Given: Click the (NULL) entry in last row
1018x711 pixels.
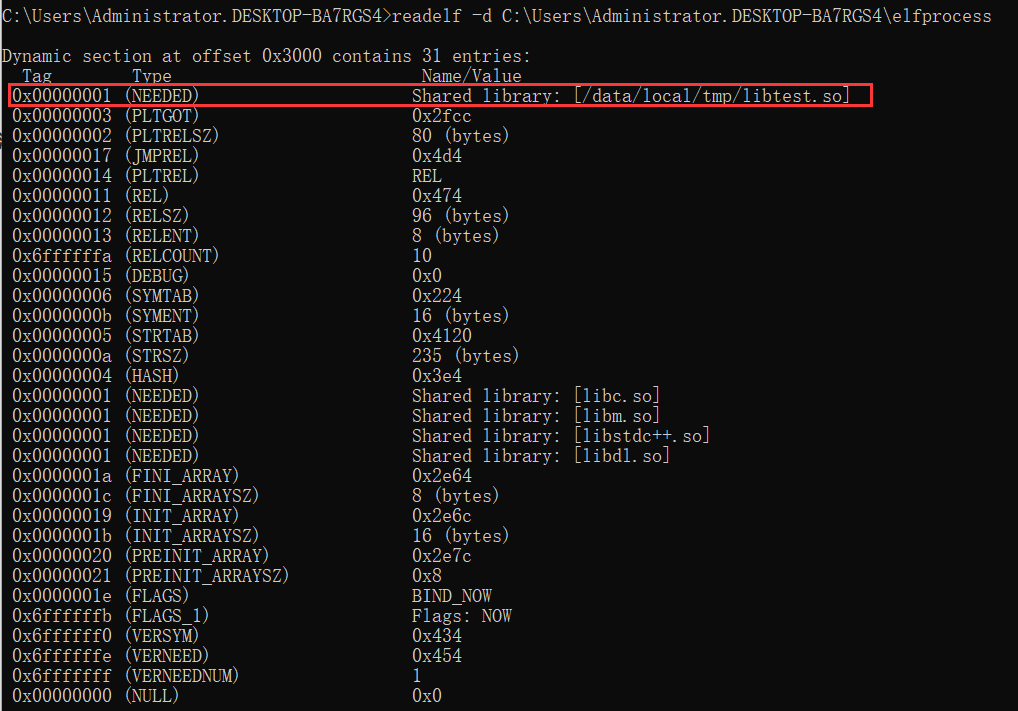Looking at the screenshot, I should point(151,696).
